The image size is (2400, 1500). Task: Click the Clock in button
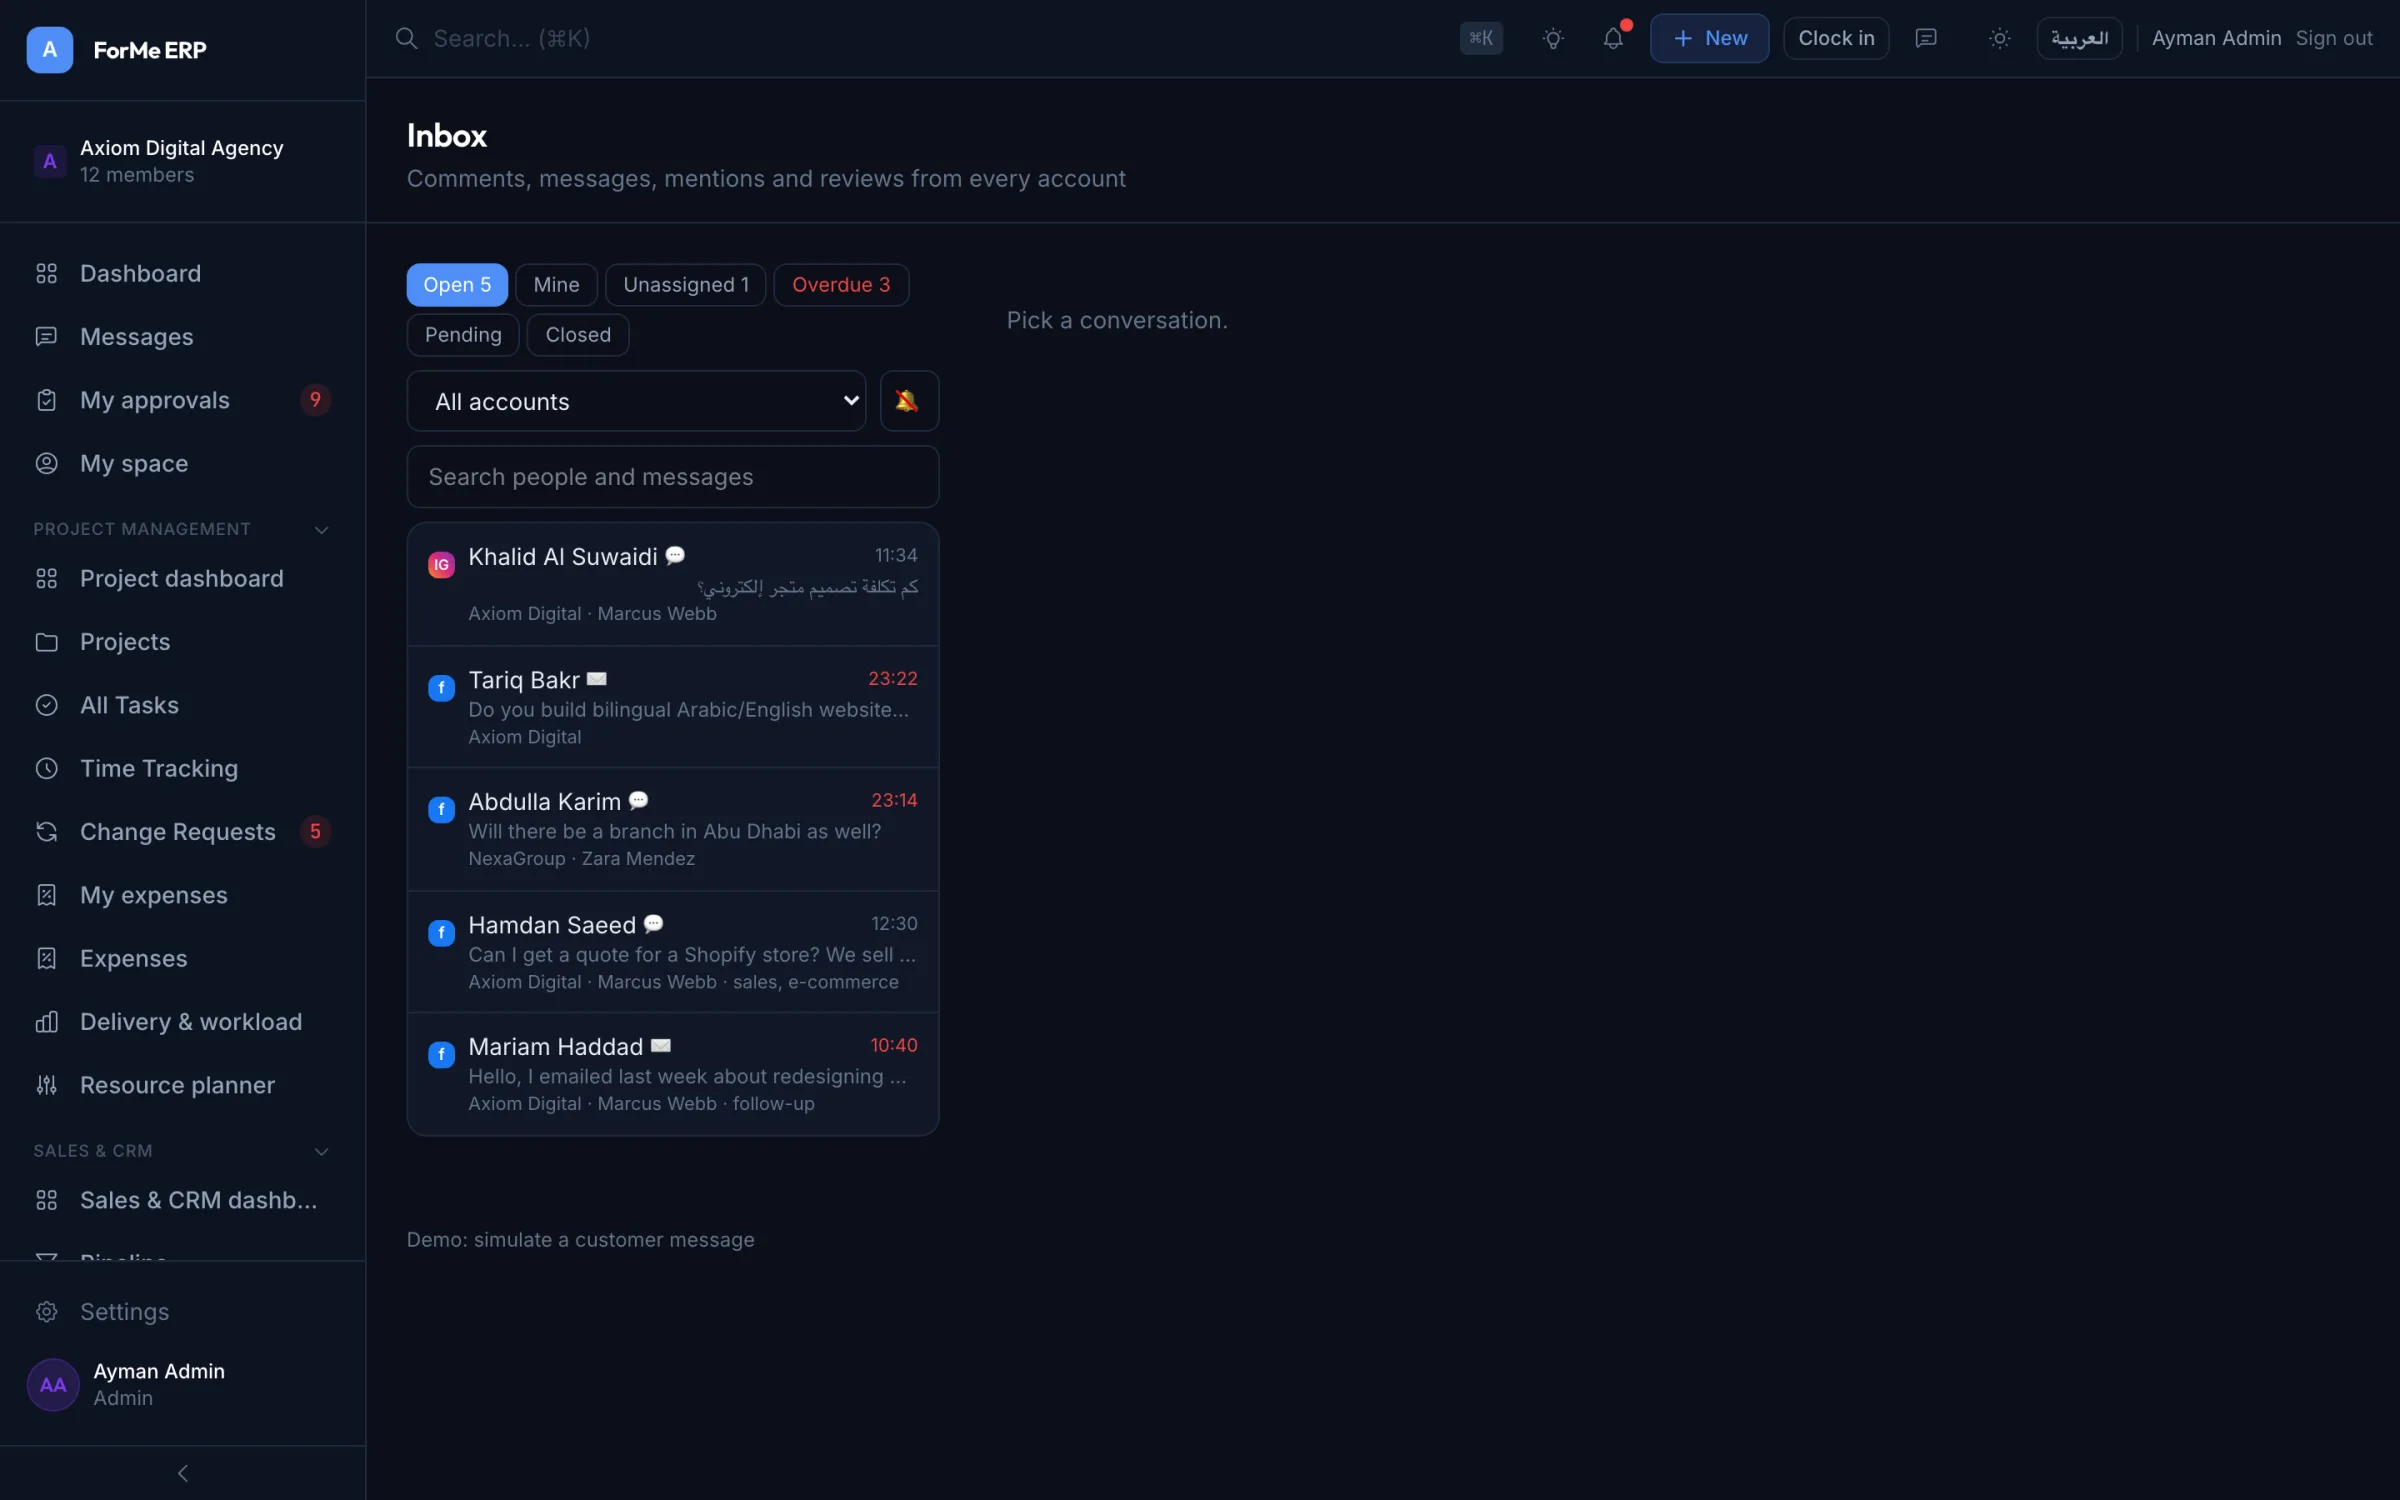tap(1836, 39)
